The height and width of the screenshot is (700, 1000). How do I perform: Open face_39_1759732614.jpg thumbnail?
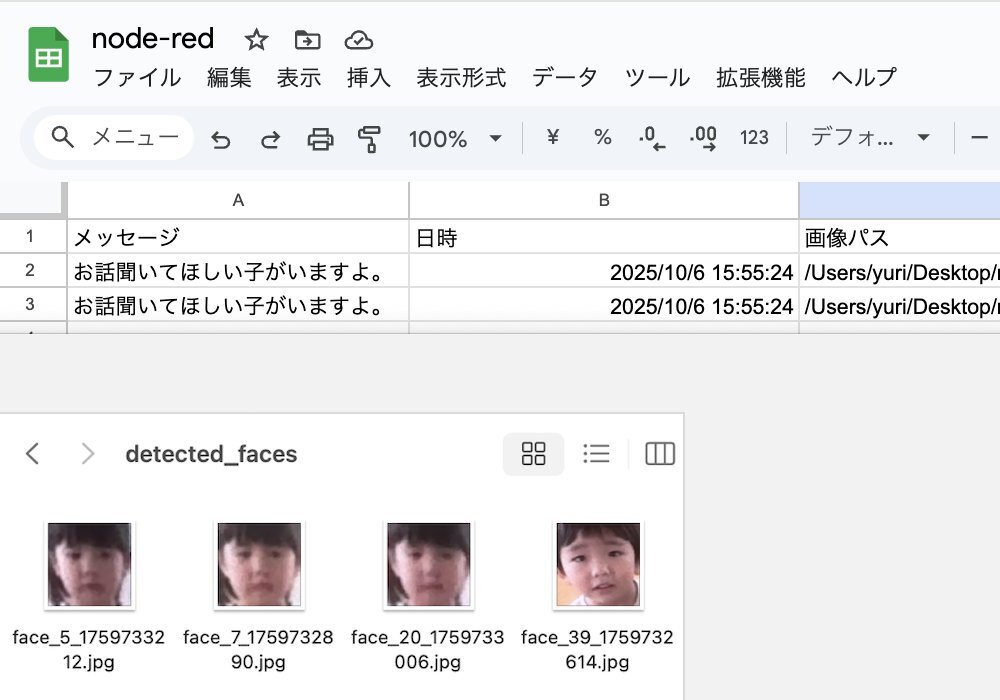click(x=597, y=564)
